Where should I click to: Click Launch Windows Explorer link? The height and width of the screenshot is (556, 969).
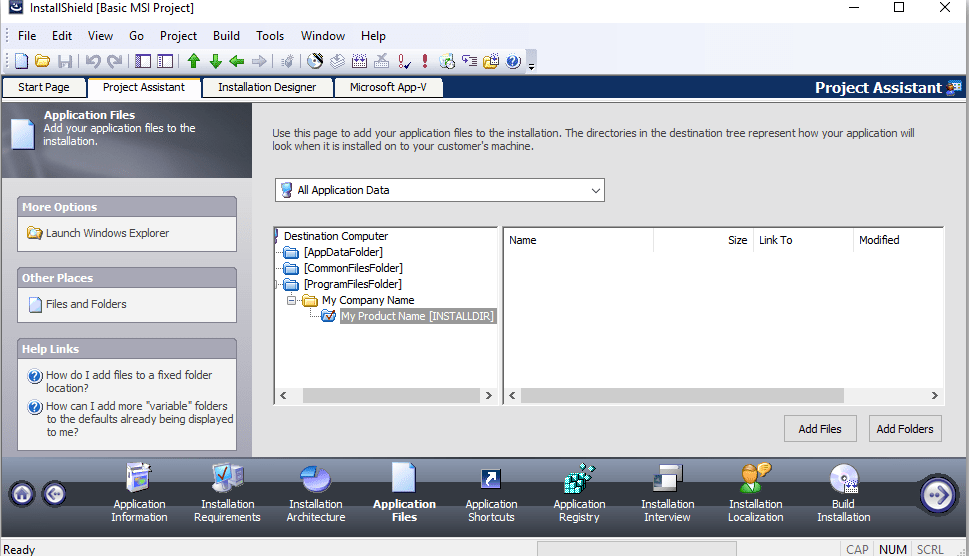[x=107, y=233]
